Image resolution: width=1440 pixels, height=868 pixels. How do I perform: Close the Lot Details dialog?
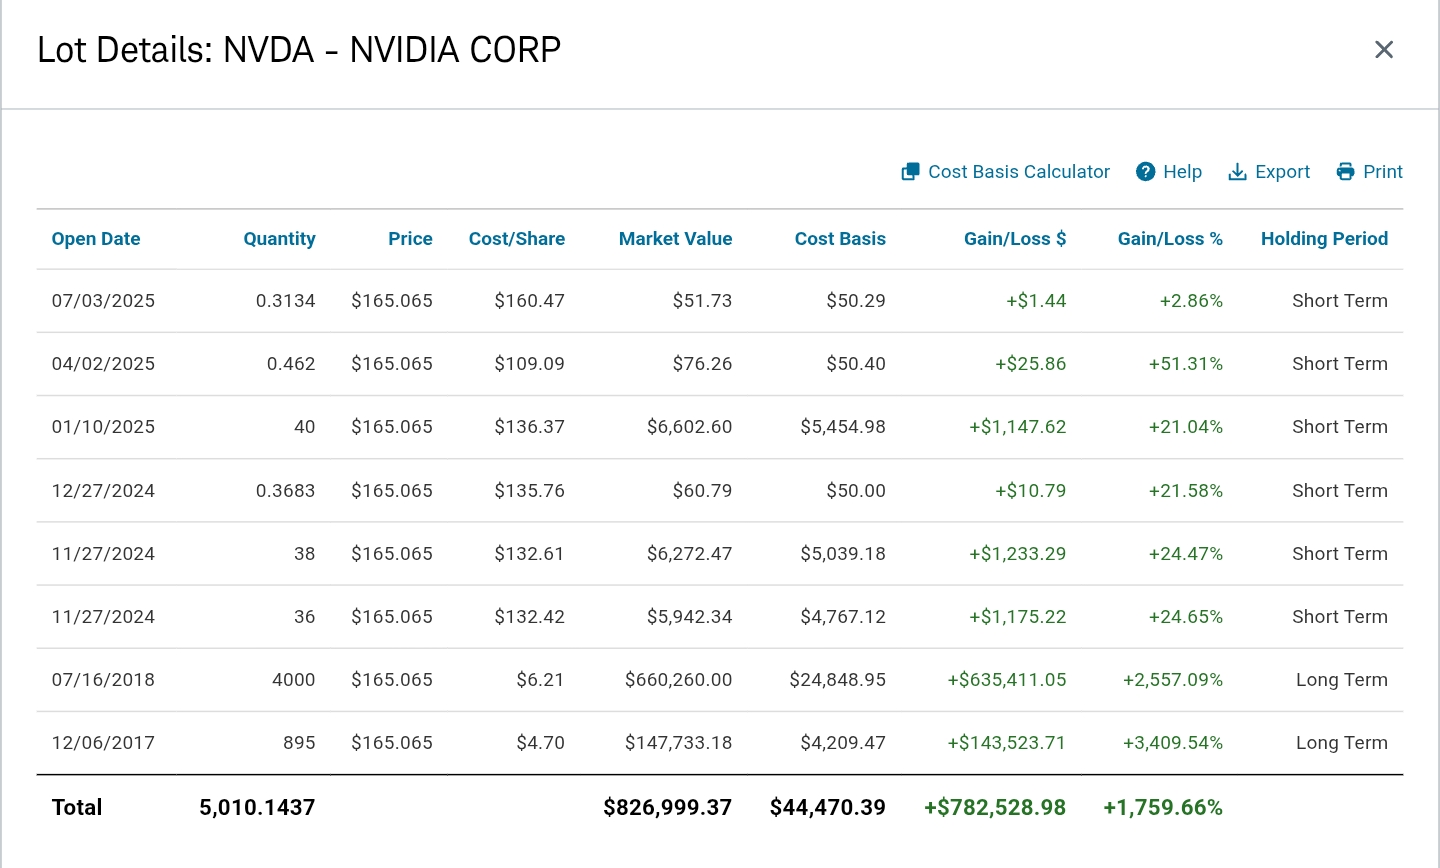[x=1384, y=49]
